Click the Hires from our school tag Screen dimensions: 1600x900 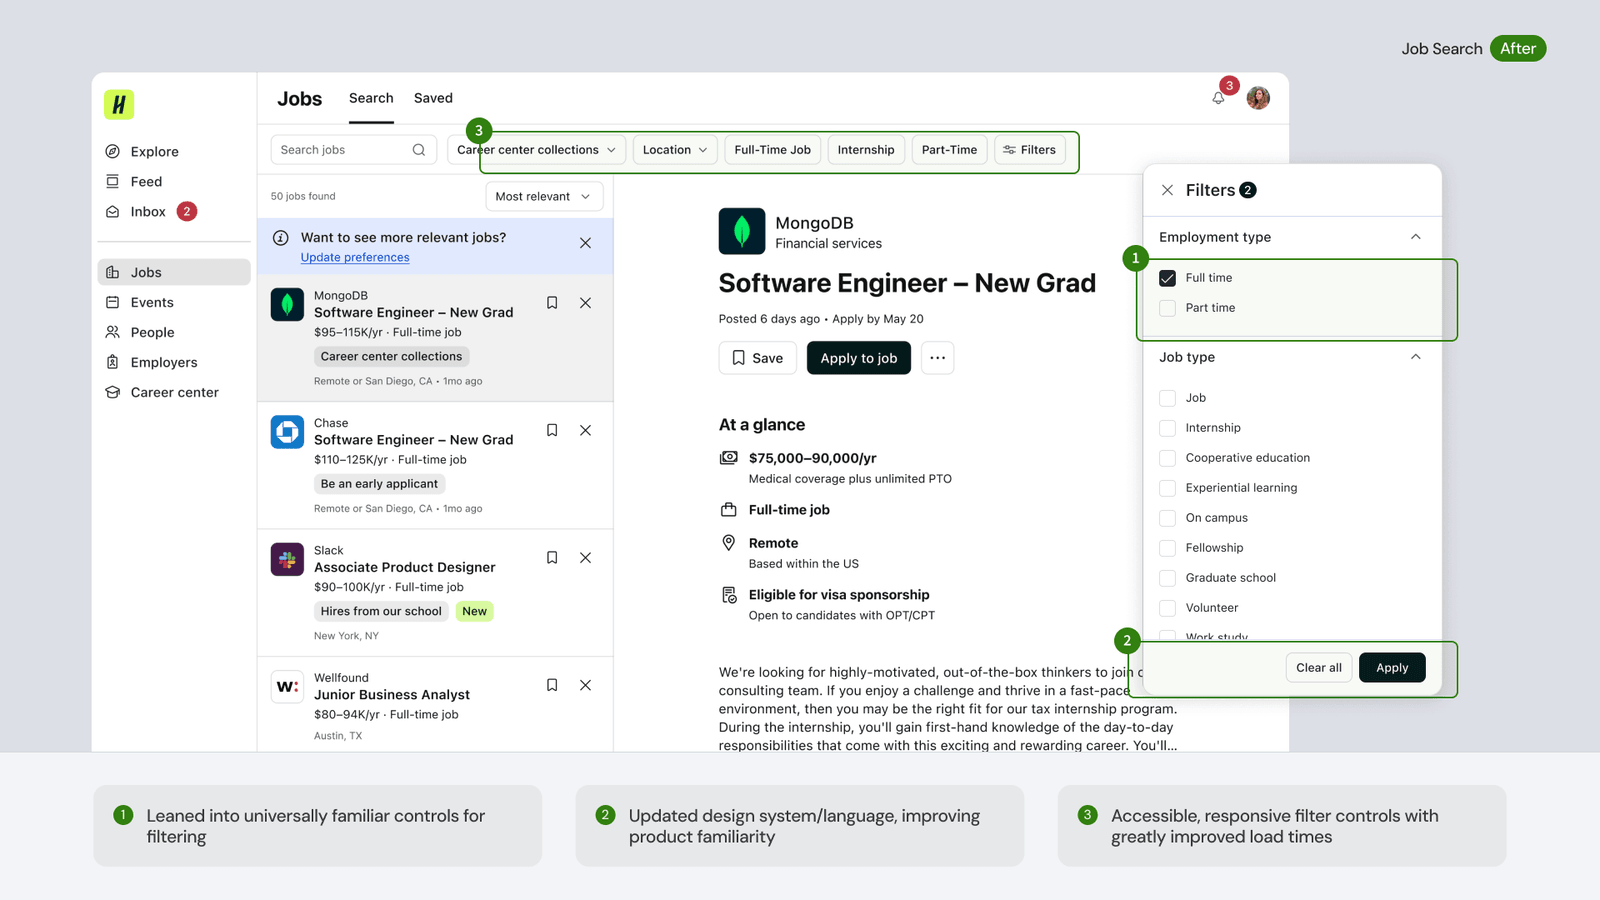pos(381,611)
